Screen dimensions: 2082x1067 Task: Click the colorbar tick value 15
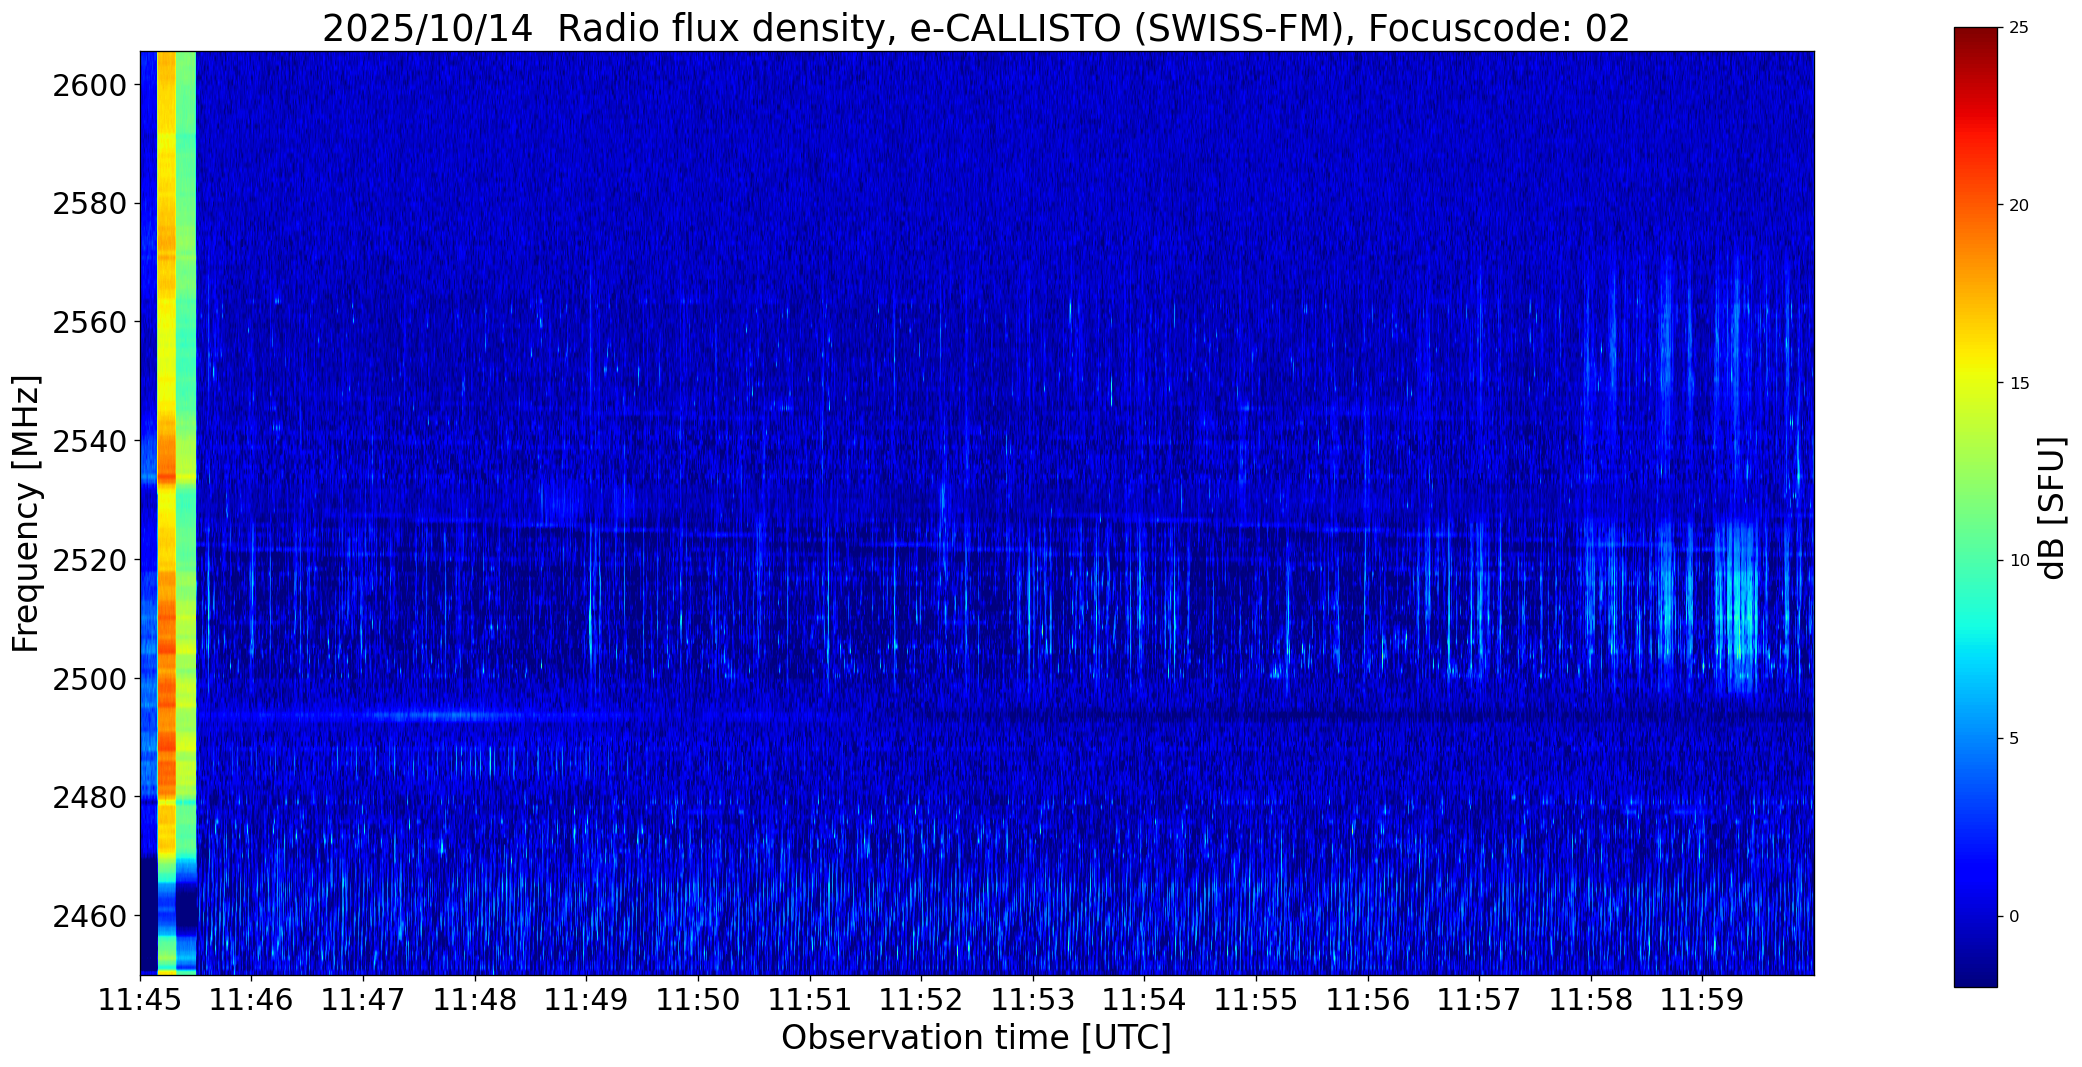coord(2019,384)
